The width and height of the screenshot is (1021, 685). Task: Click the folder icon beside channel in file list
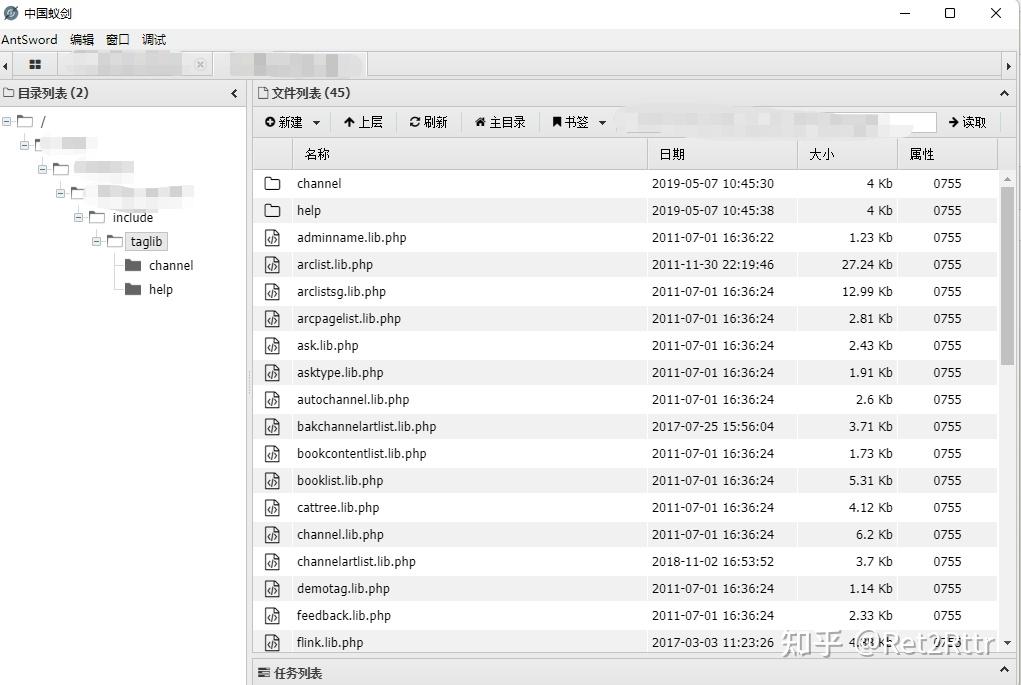pos(272,183)
